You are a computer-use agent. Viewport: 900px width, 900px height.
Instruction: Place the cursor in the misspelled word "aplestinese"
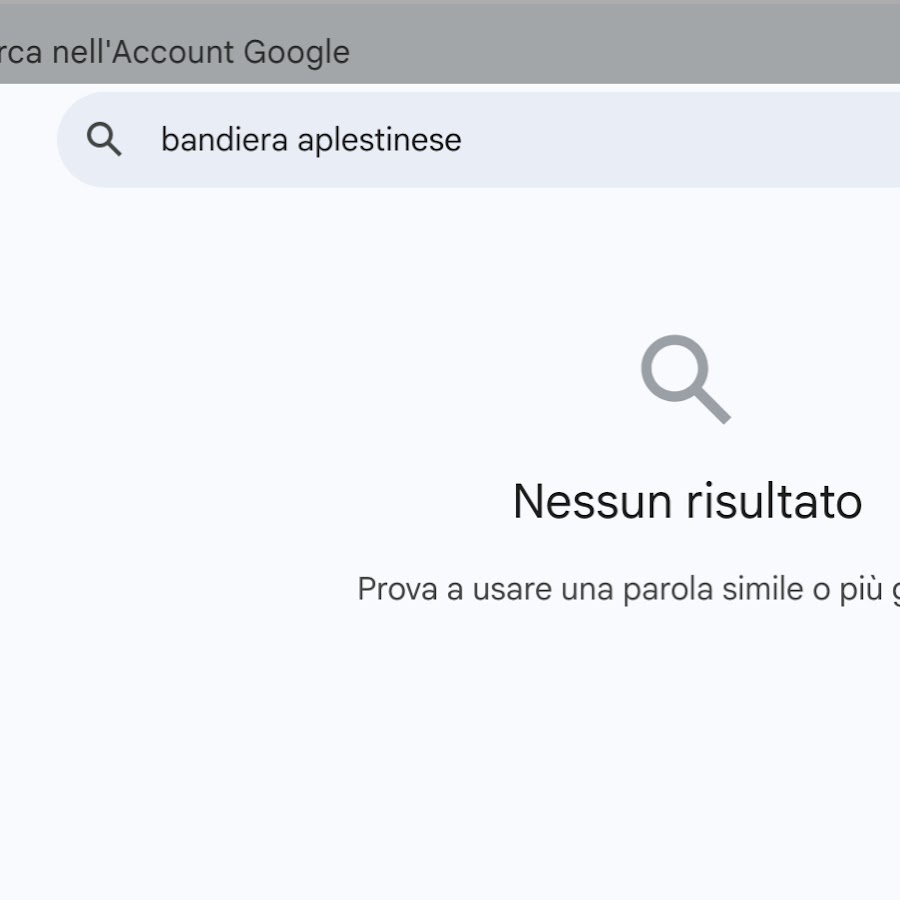pyautogui.click(x=379, y=141)
